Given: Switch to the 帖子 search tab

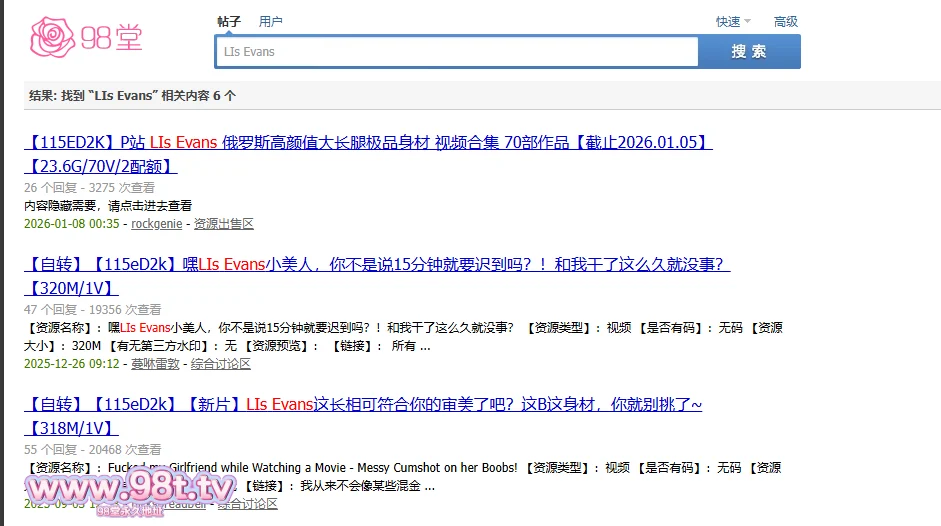Looking at the screenshot, I should point(229,21).
